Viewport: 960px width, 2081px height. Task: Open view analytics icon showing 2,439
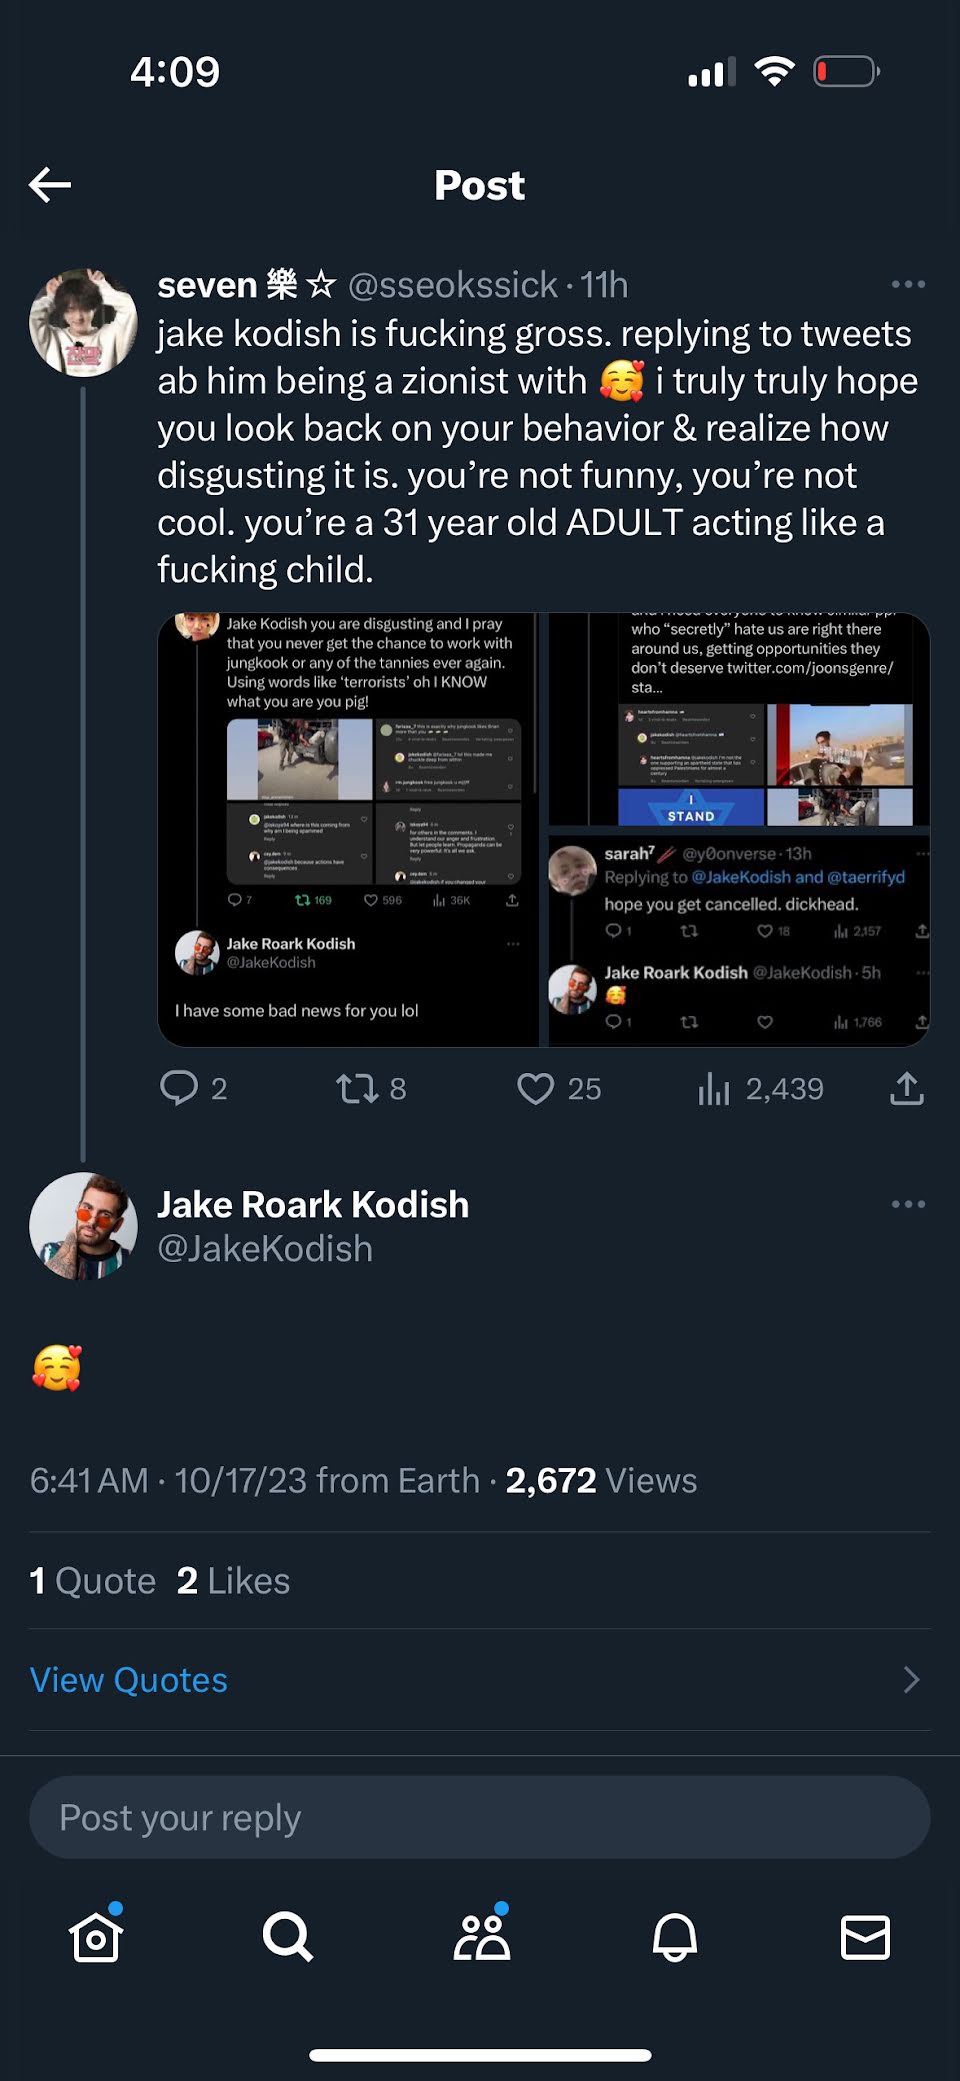pos(714,1088)
